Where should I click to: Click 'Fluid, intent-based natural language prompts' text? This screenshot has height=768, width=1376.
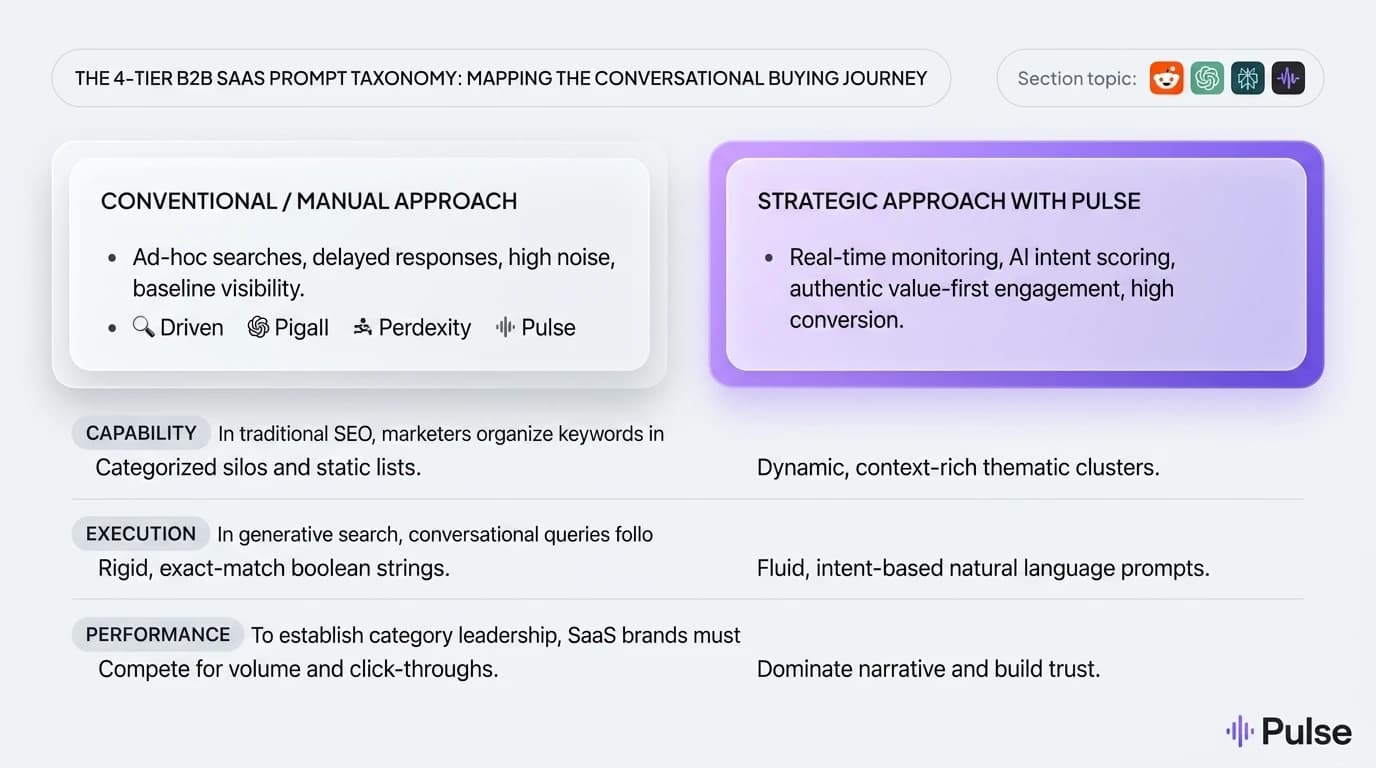pos(983,568)
